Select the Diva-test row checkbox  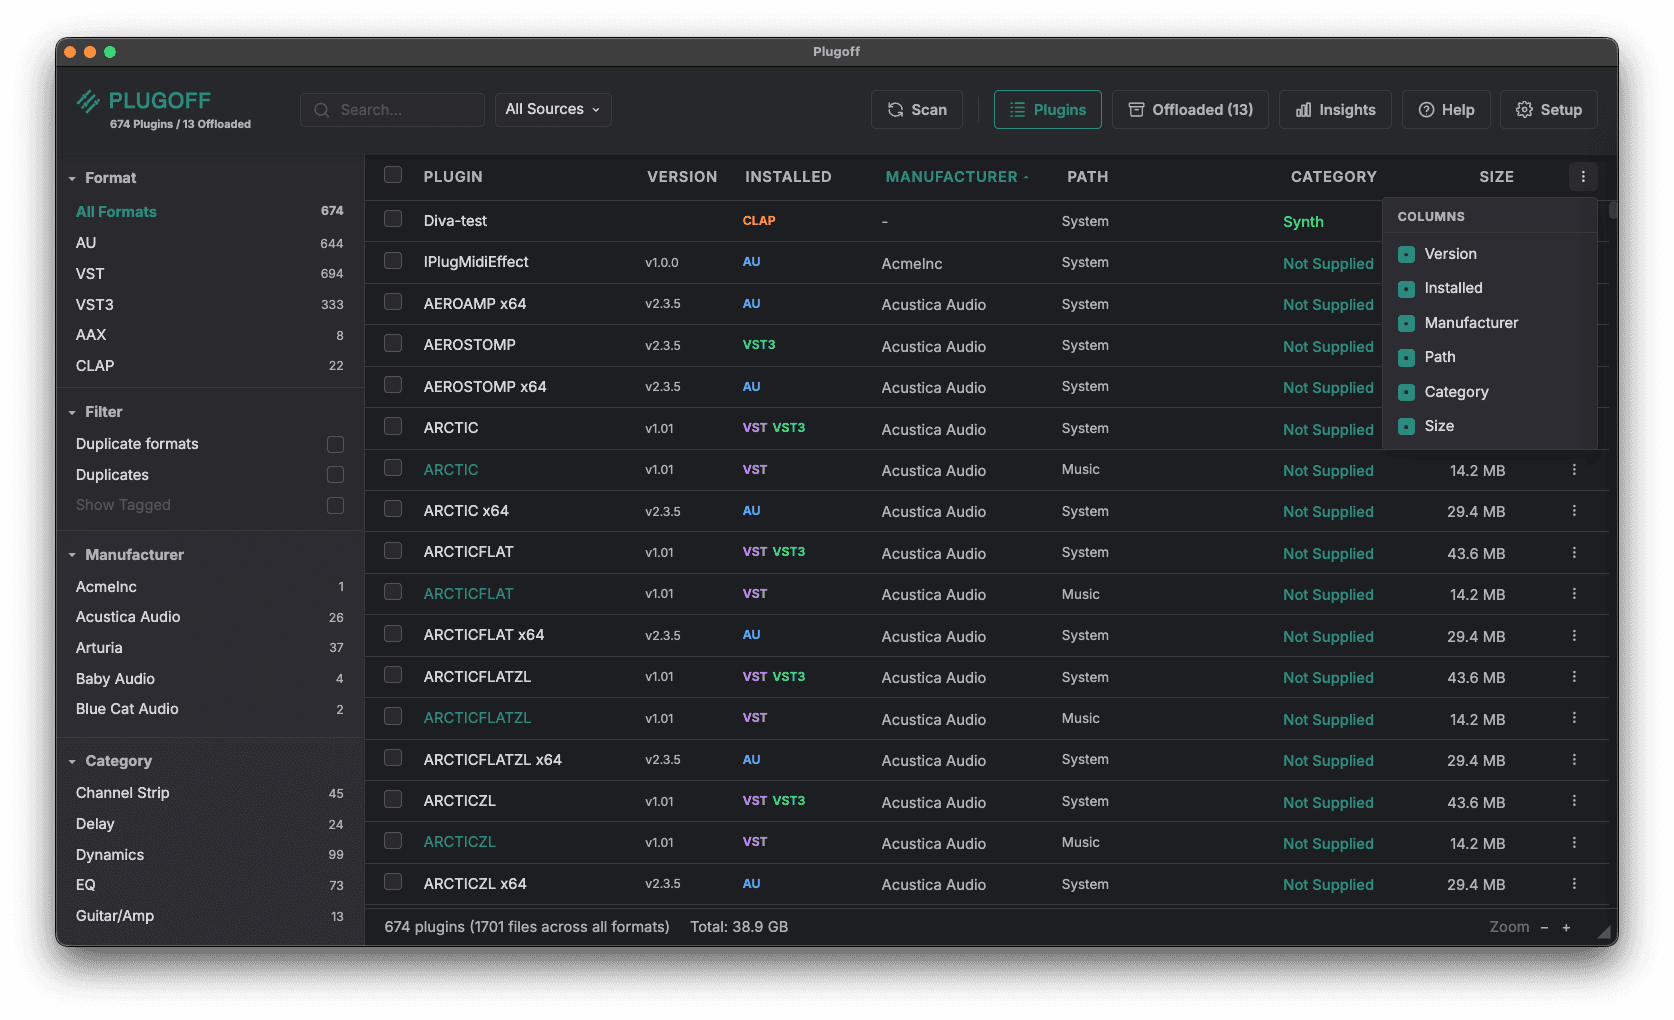click(x=393, y=219)
